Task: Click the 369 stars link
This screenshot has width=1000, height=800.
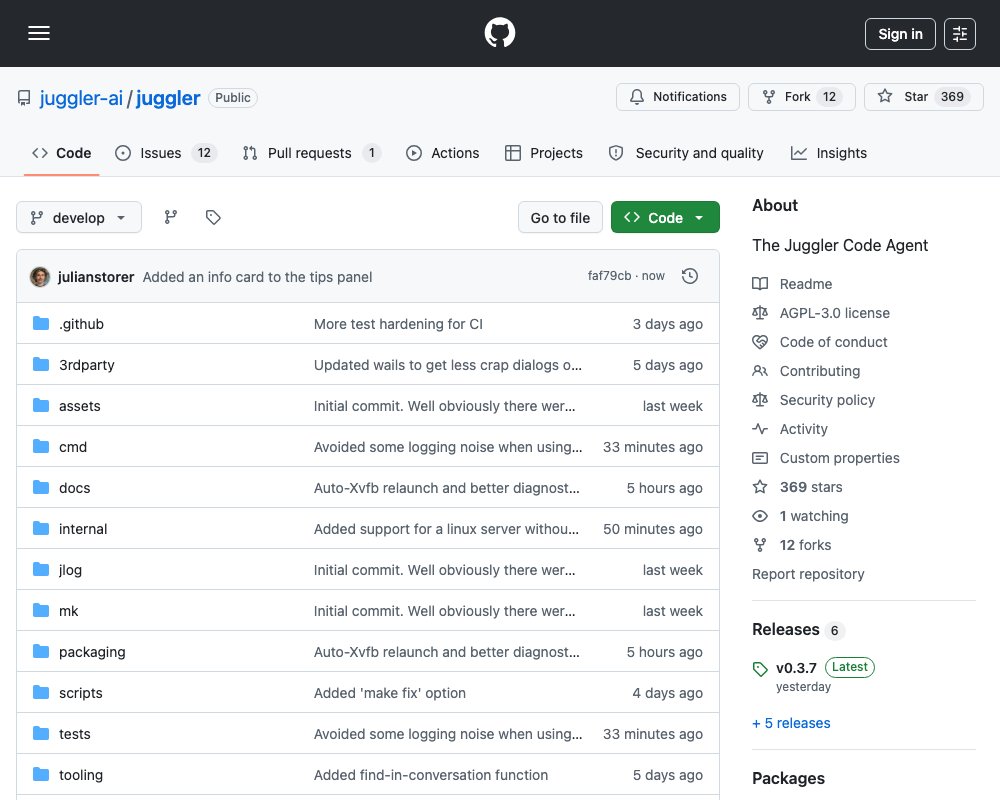Action: tap(811, 487)
